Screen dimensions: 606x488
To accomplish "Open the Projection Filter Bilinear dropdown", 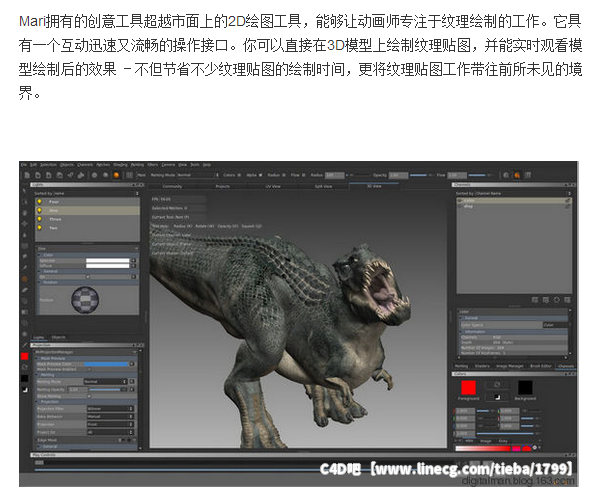I will click(110, 408).
